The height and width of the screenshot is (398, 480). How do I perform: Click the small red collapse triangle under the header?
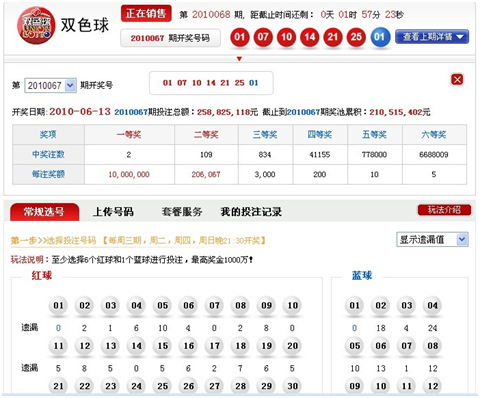(239, 59)
